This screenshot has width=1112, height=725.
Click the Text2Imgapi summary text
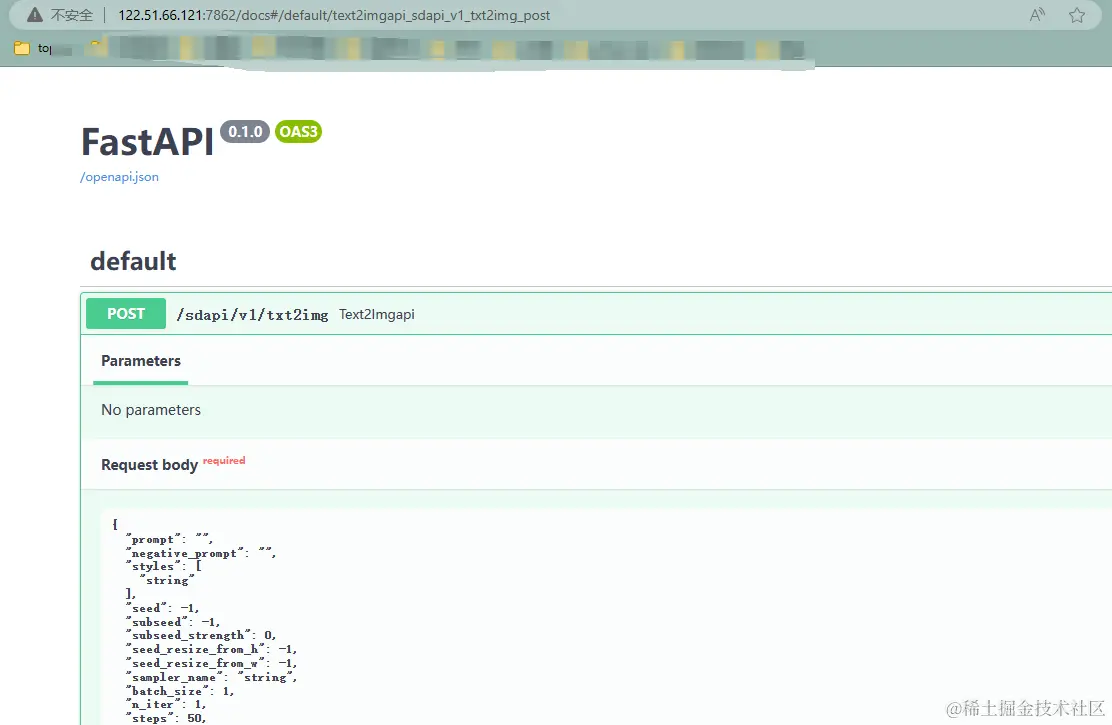[x=377, y=314]
